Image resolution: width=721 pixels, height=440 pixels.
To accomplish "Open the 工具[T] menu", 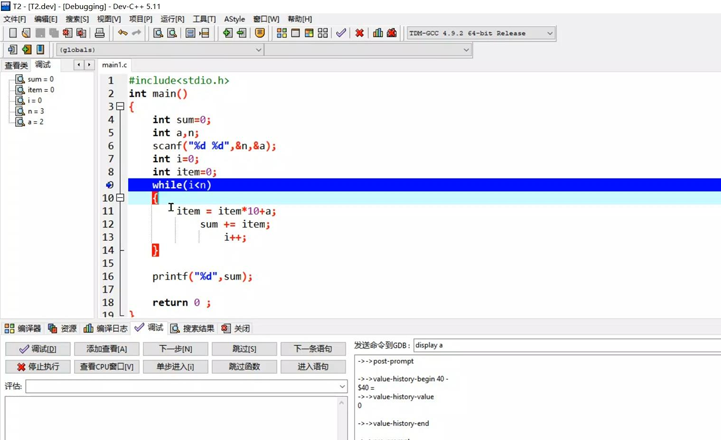I will [204, 19].
